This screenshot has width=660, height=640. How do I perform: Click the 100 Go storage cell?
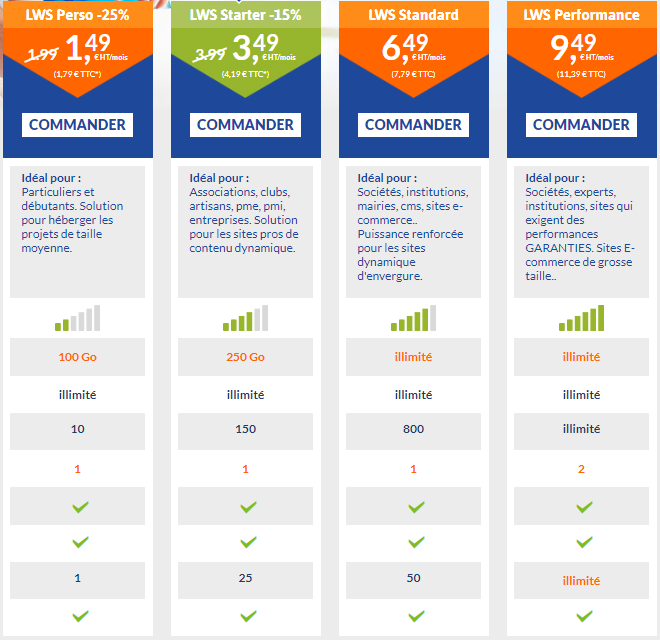pyautogui.click(x=77, y=357)
